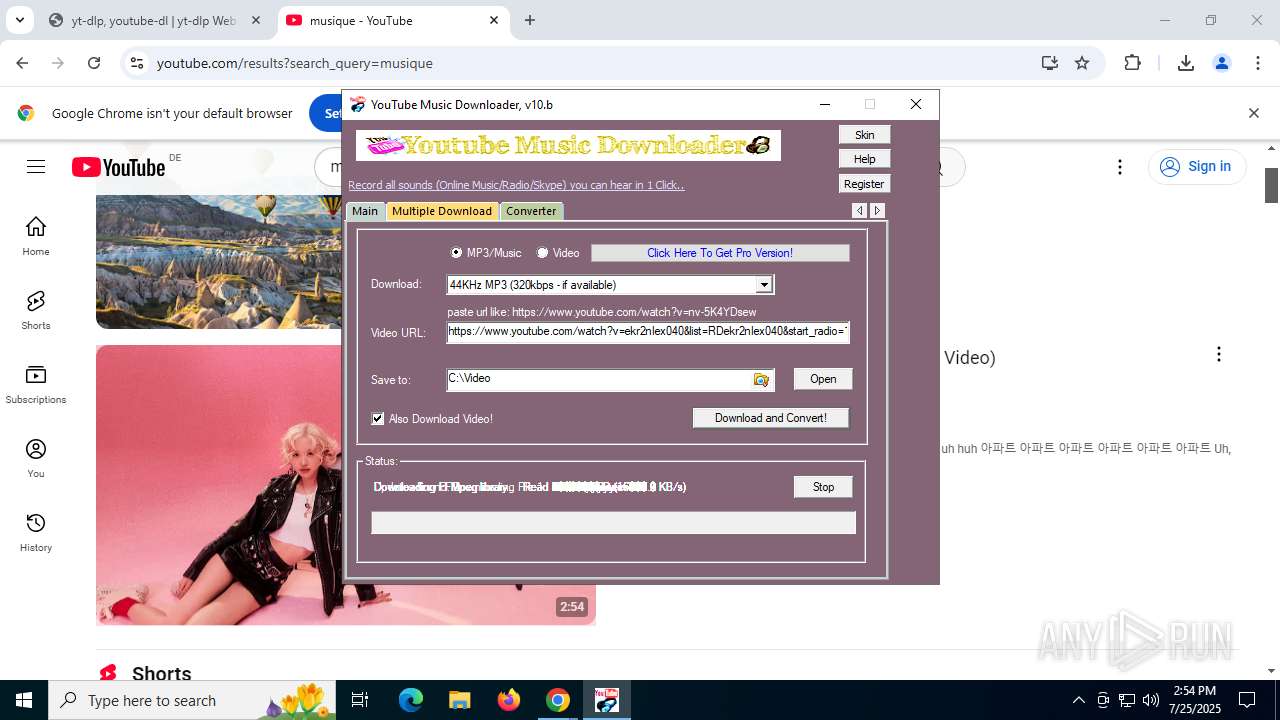Open a new Chrome tab

pyautogui.click(x=530, y=20)
